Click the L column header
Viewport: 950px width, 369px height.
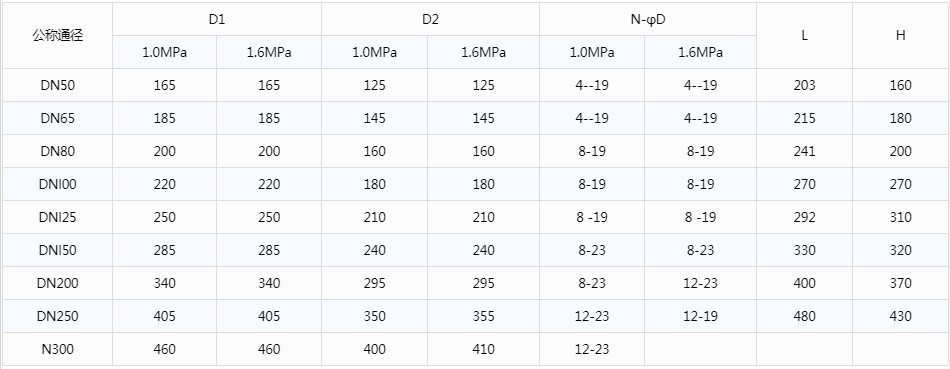click(x=804, y=36)
